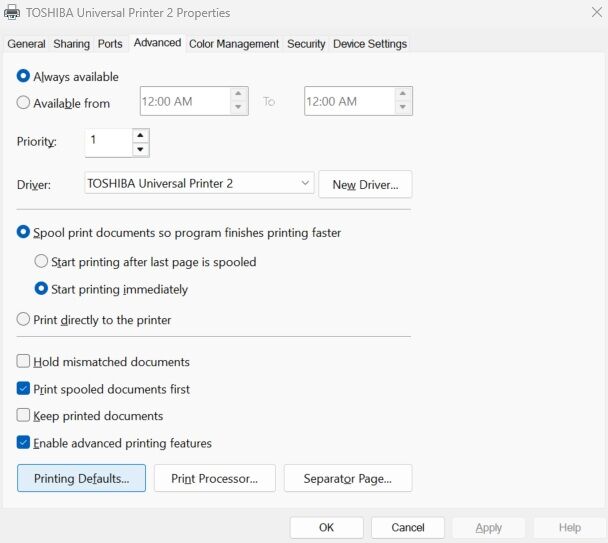Click the New Driver button

pos(365,184)
